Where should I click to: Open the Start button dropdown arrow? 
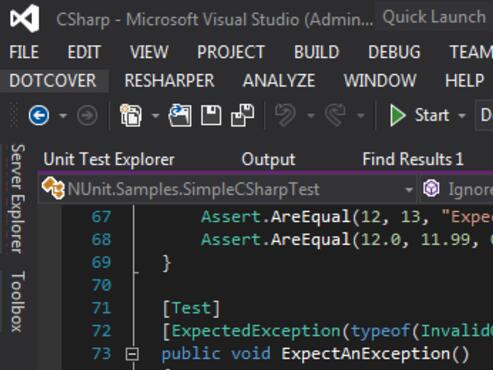[x=462, y=116]
